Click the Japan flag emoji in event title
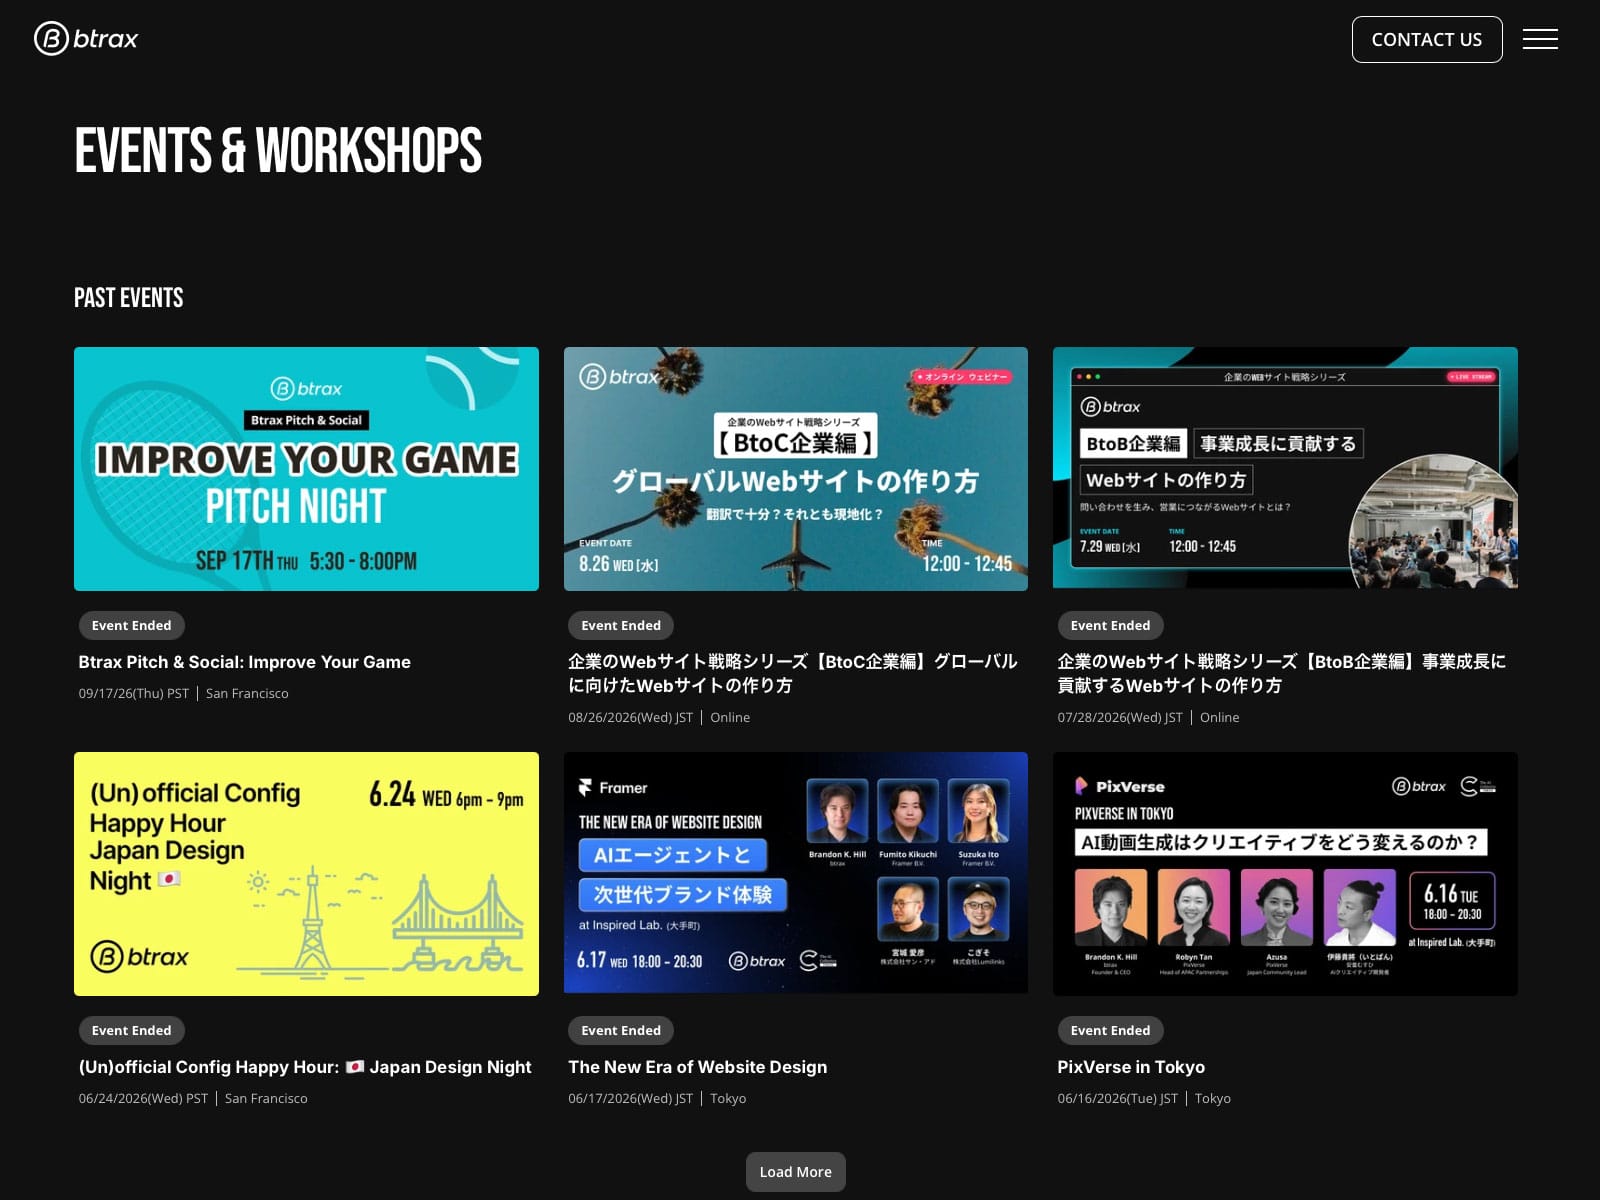Screen dimensions: 1600x1200 (355, 1067)
